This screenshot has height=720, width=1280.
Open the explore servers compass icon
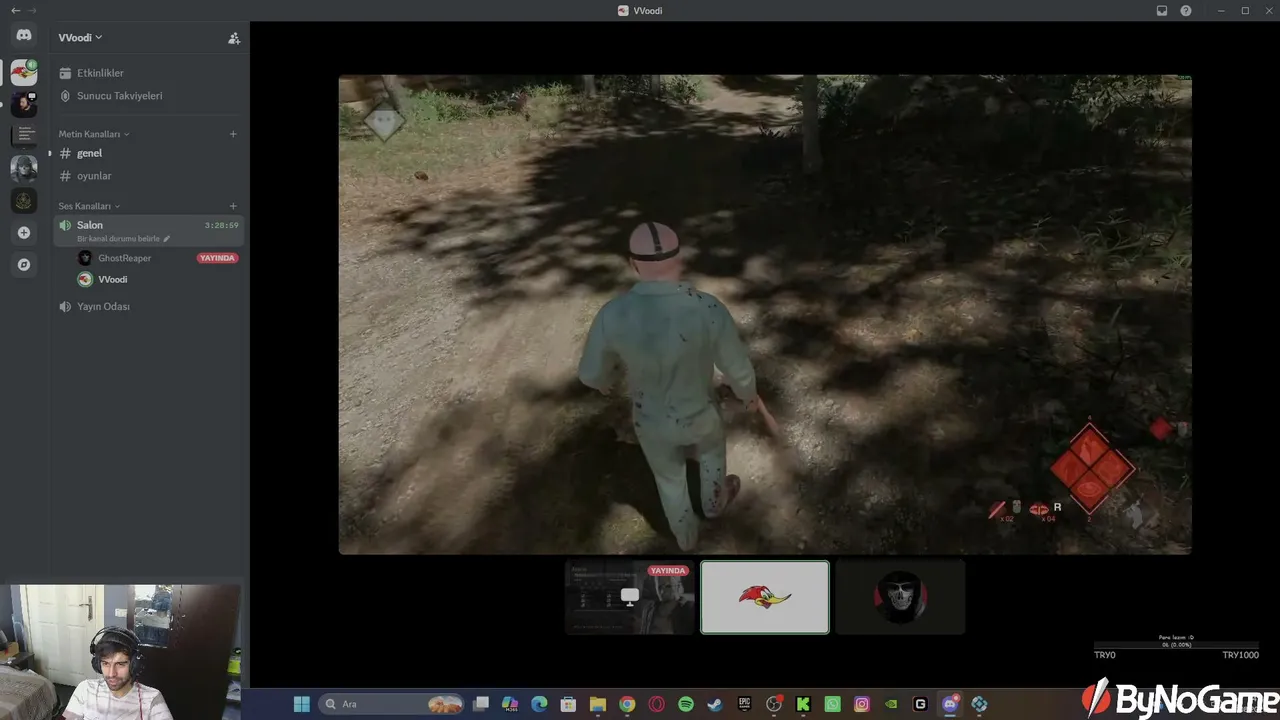tap(24, 265)
